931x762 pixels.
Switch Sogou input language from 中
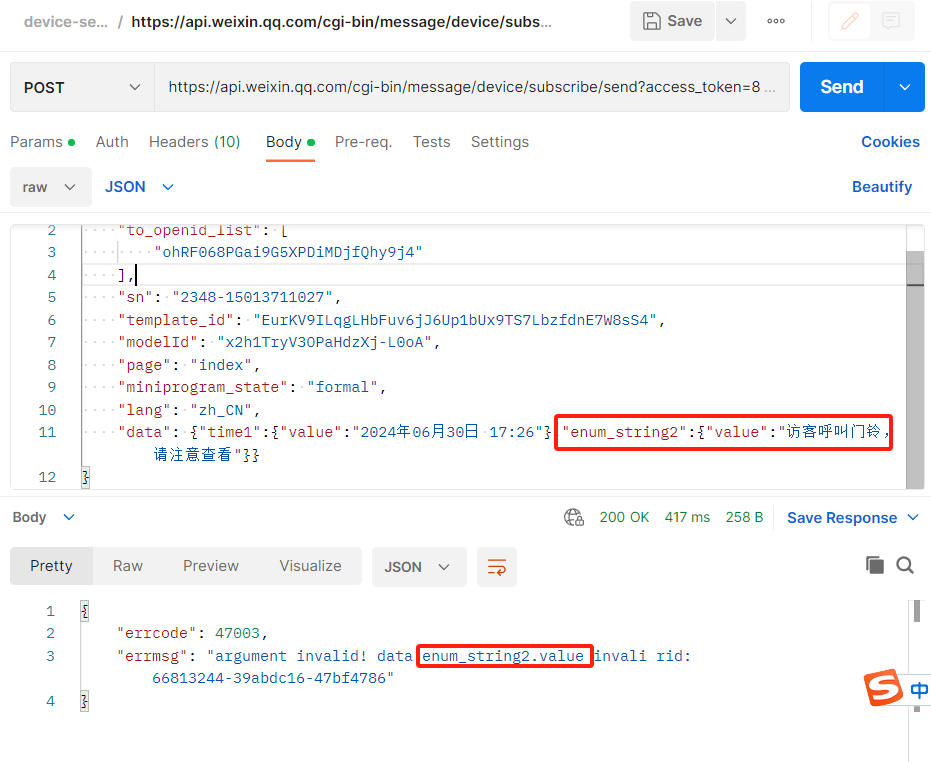pyautogui.click(x=919, y=690)
